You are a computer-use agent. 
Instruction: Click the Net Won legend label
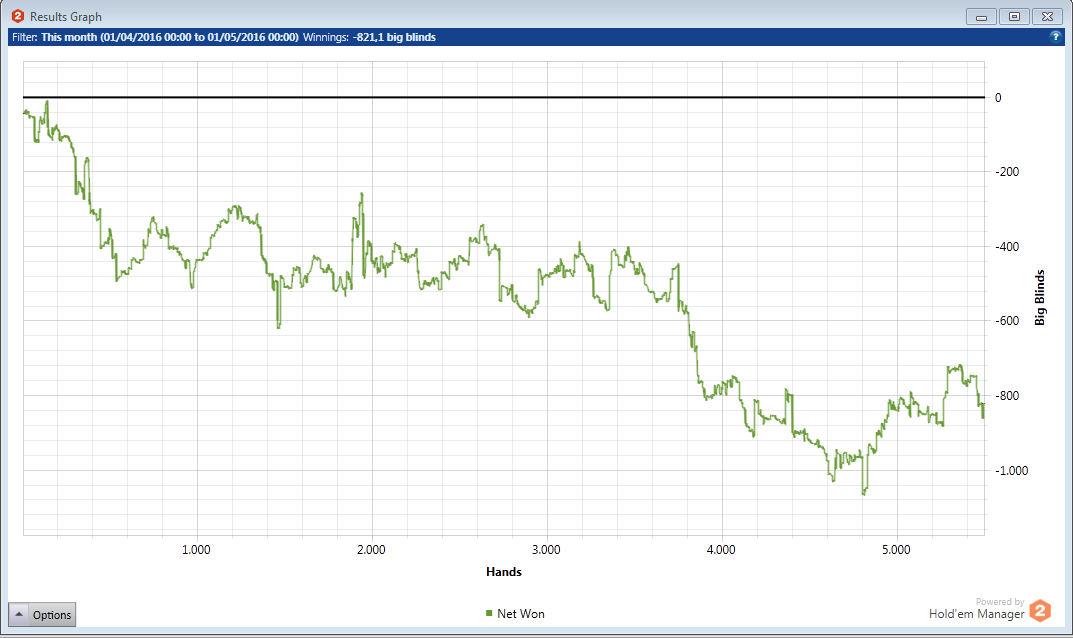521,613
